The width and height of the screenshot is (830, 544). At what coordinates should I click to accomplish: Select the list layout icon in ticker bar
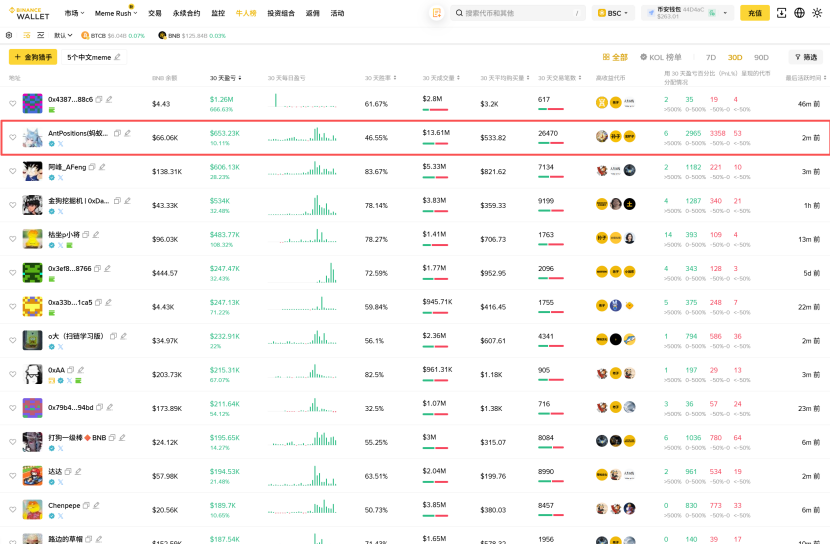[x=26, y=35]
